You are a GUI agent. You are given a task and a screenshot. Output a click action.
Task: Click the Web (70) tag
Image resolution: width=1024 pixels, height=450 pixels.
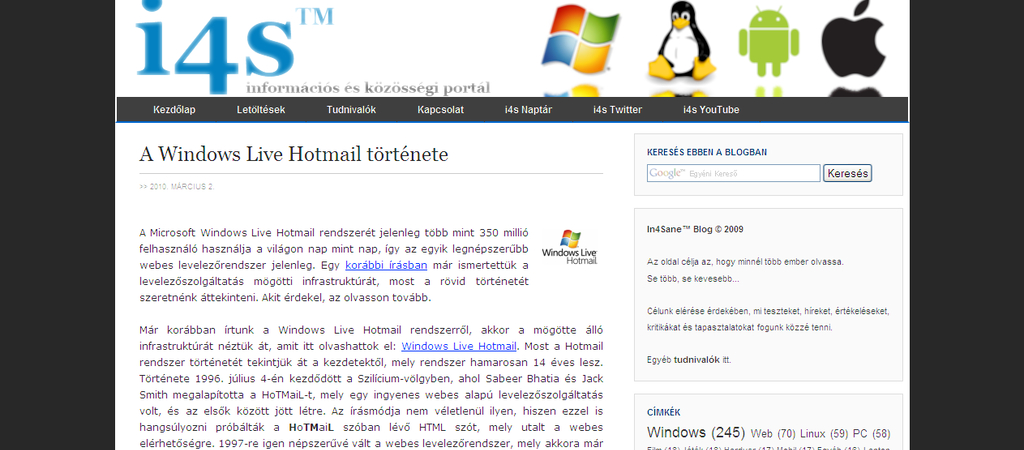tap(773, 434)
